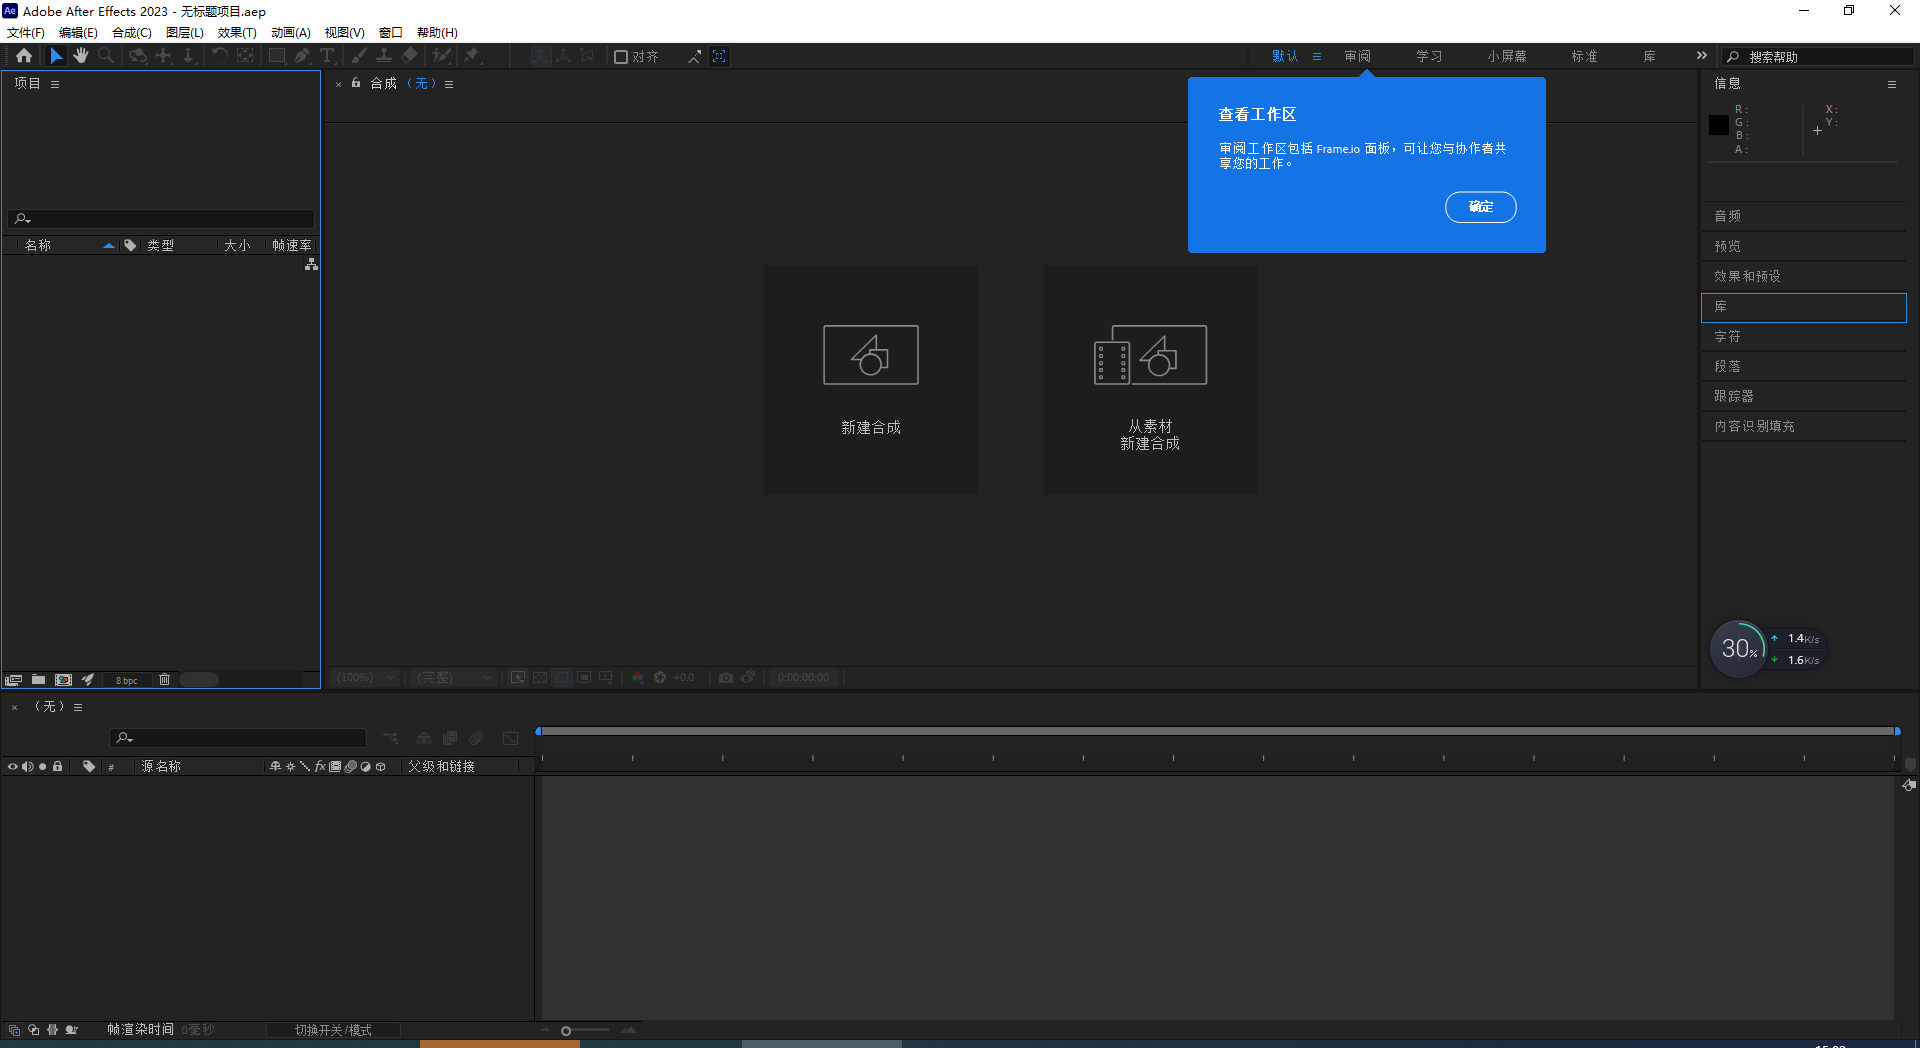Open project flowchart view icon
The width and height of the screenshot is (1920, 1048).
tap(311, 264)
